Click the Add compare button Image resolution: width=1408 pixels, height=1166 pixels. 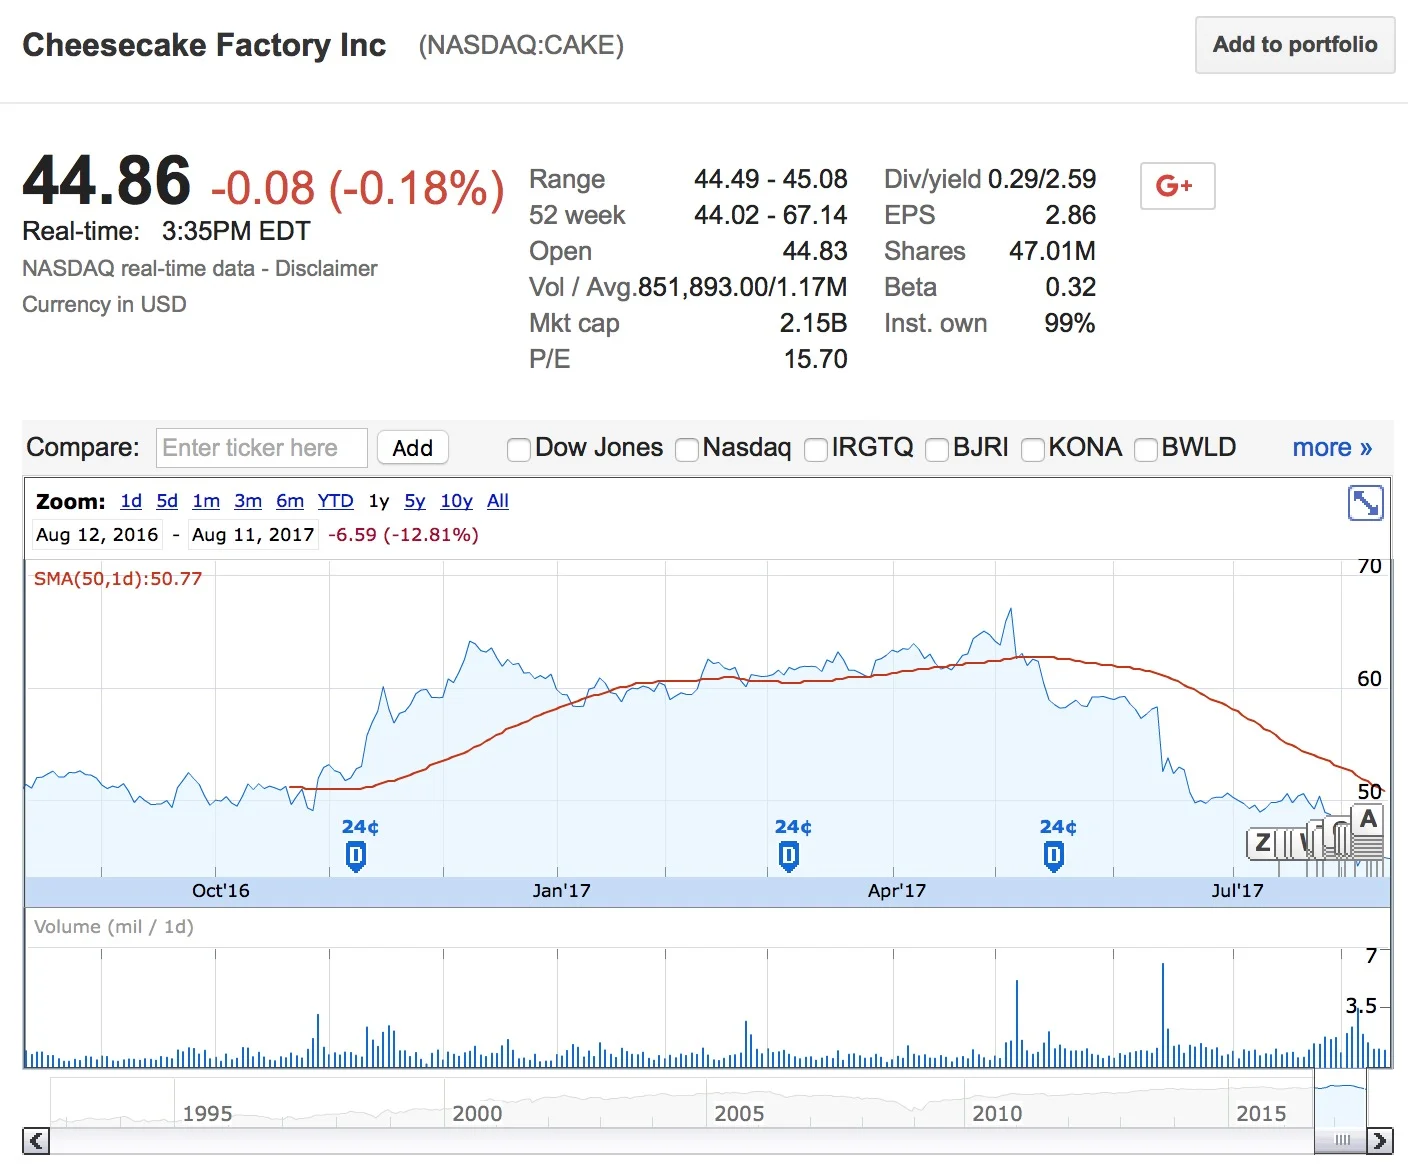[x=412, y=448]
